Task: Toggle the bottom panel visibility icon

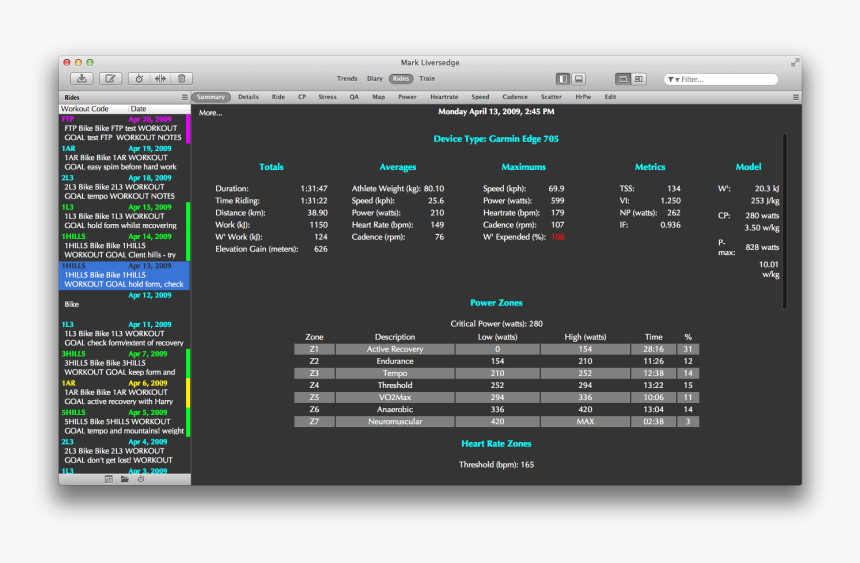Action: (x=578, y=79)
